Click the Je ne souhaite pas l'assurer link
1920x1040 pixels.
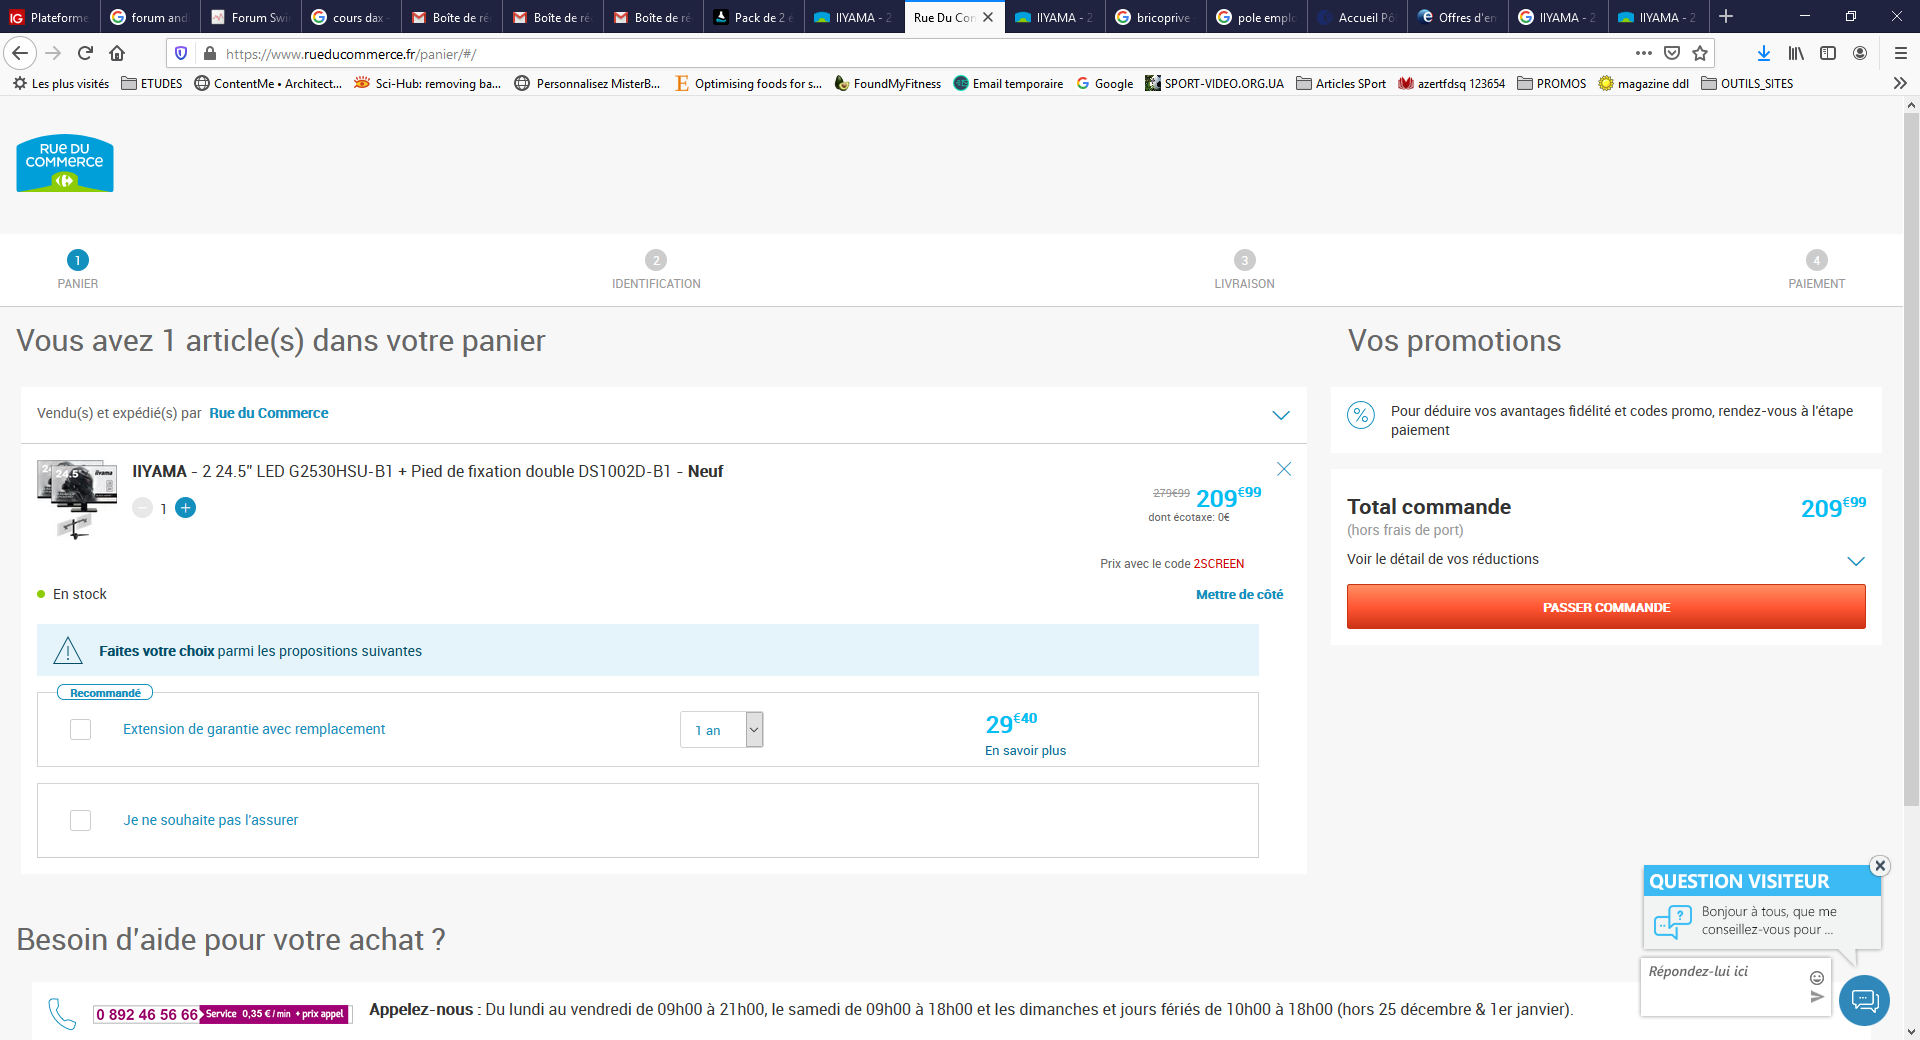[211, 820]
